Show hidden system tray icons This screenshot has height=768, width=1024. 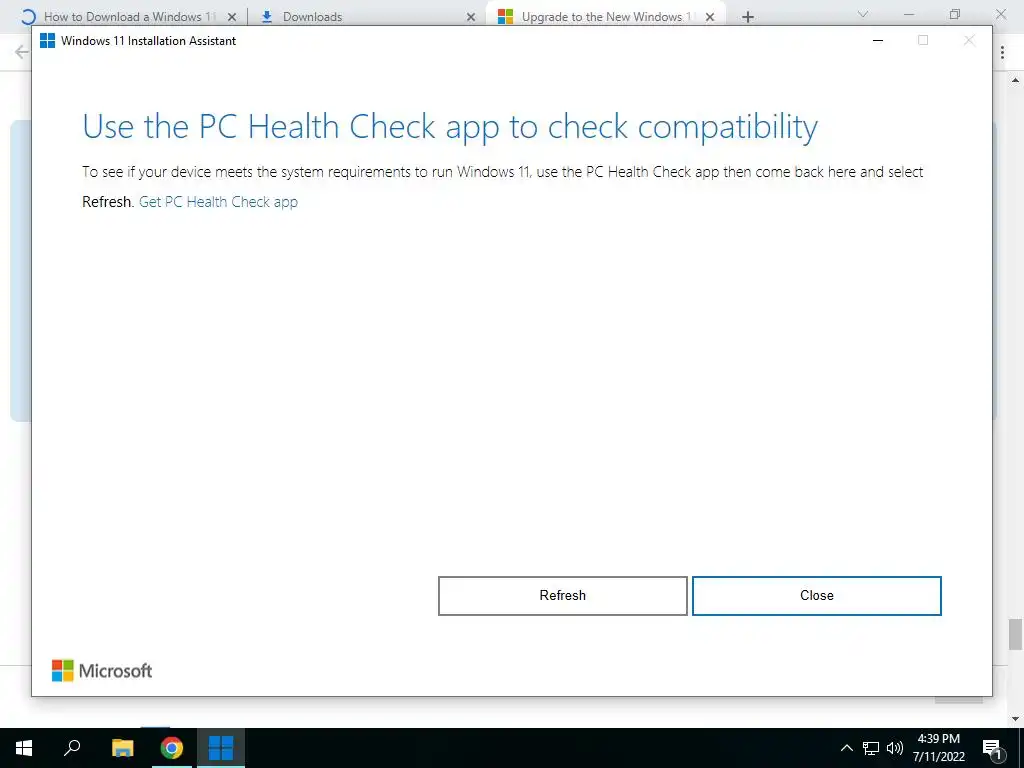coord(846,748)
